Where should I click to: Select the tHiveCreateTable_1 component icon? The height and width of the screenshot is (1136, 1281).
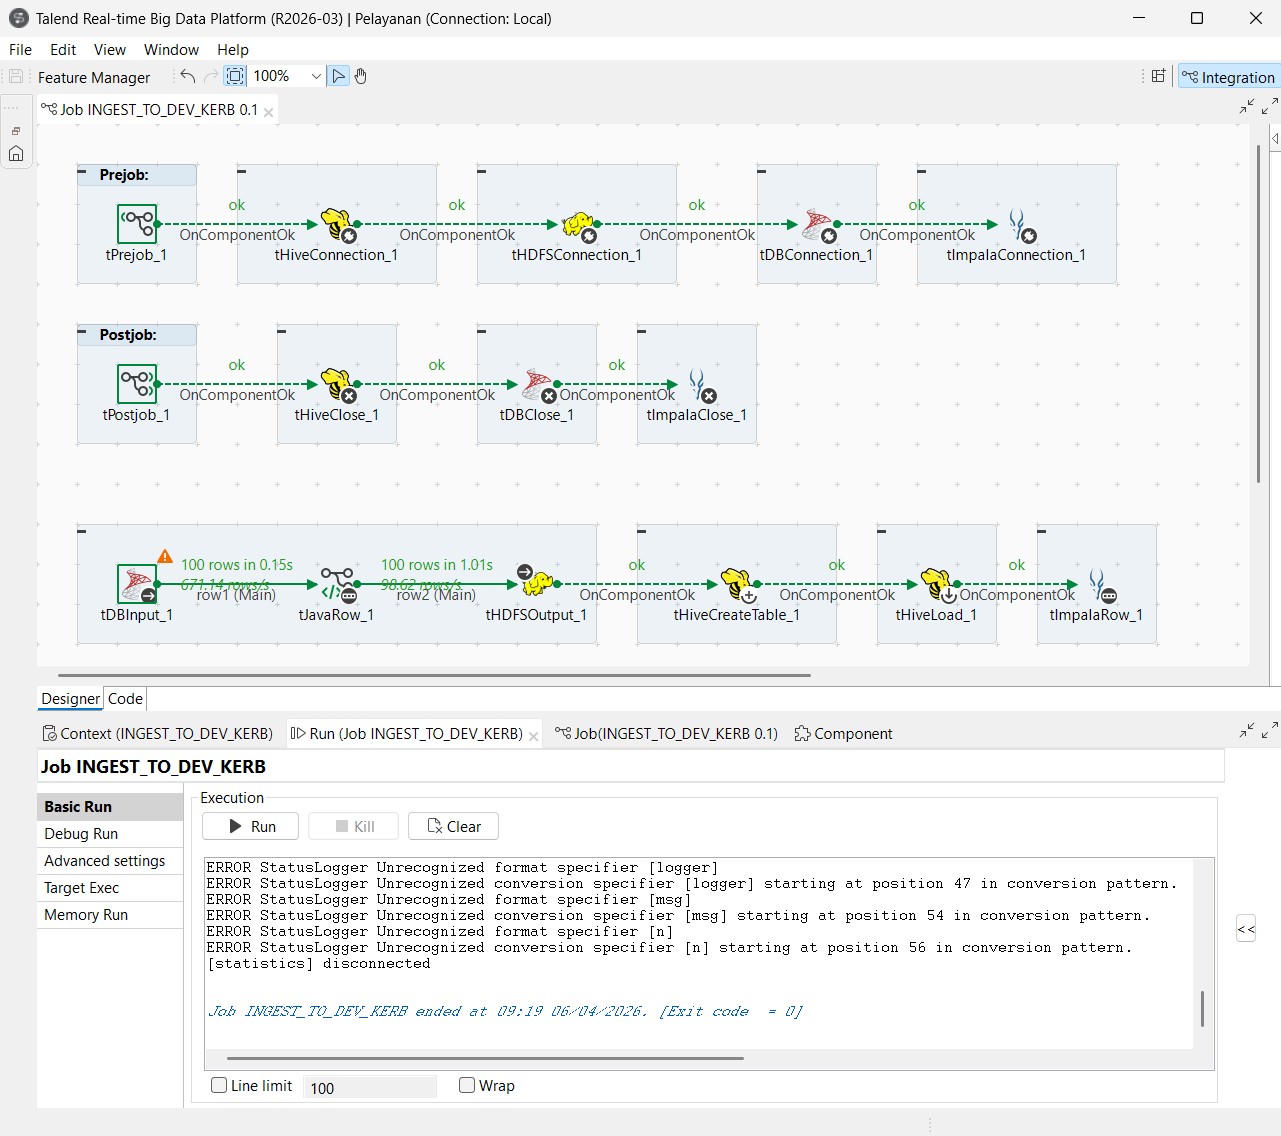tap(737, 584)
